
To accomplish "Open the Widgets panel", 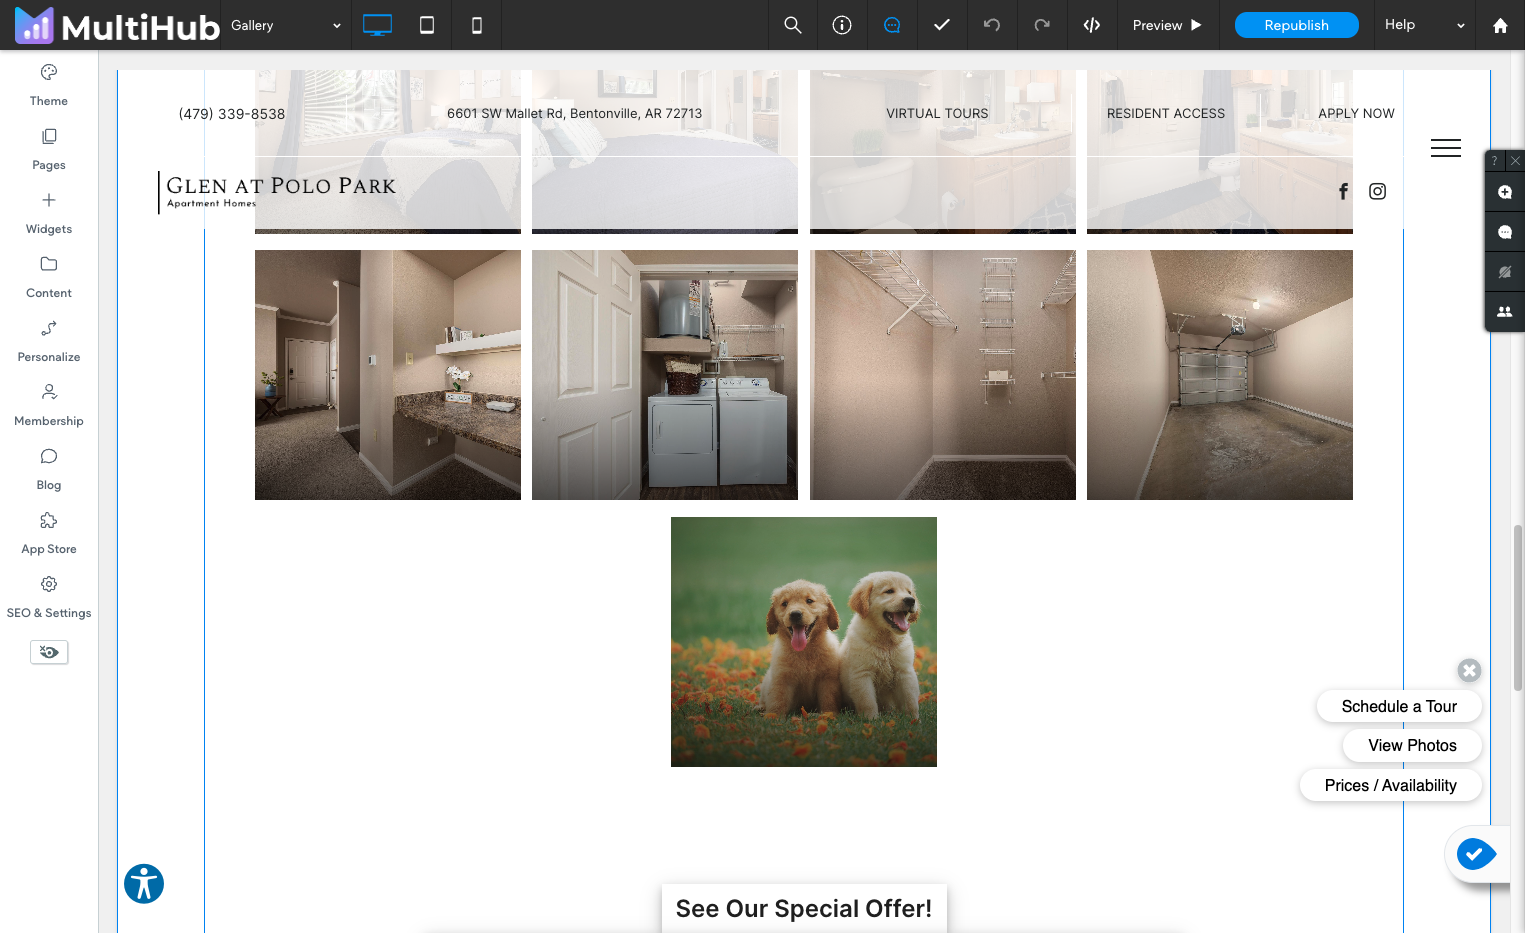I will [x=49, y=213].
